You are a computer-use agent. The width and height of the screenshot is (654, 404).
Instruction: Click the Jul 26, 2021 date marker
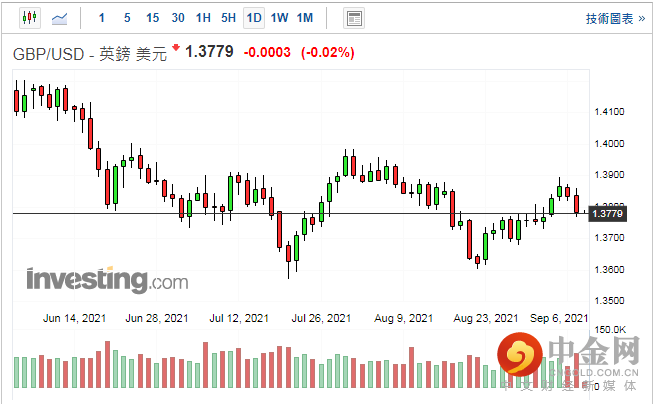tap(323, 318)
